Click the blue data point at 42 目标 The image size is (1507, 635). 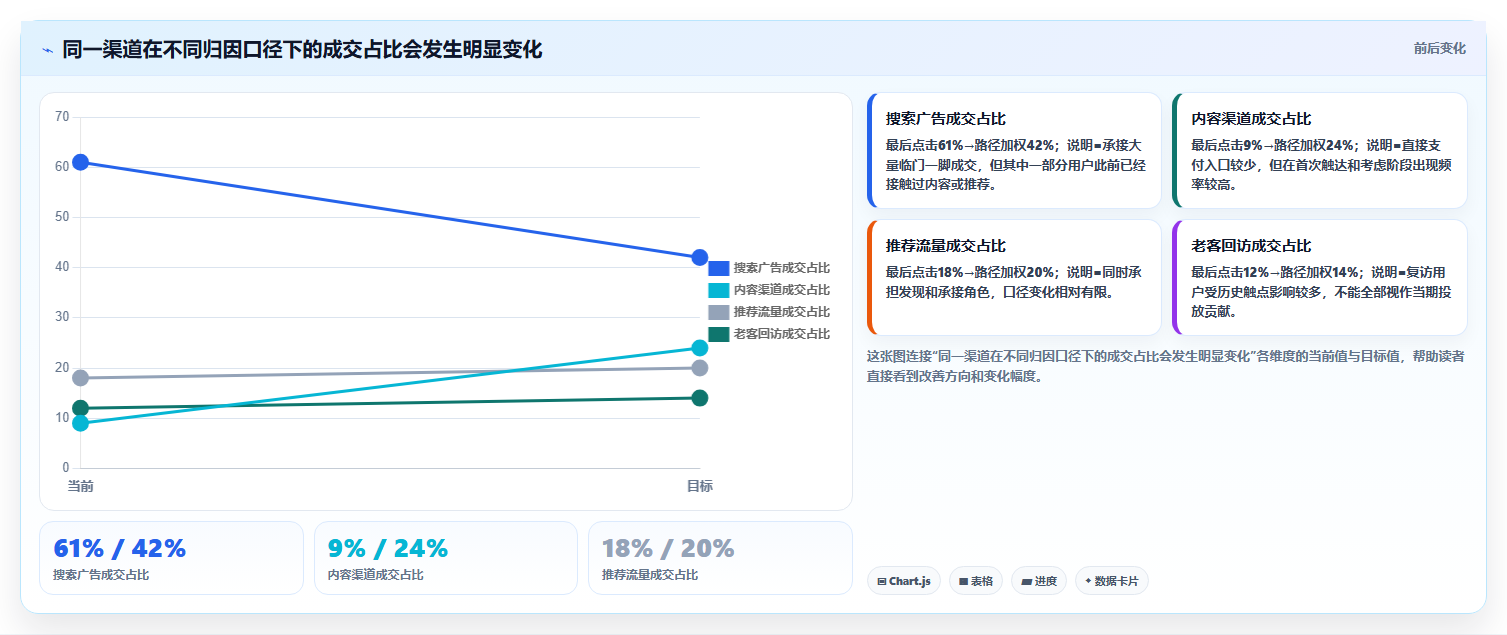(700, 258)
